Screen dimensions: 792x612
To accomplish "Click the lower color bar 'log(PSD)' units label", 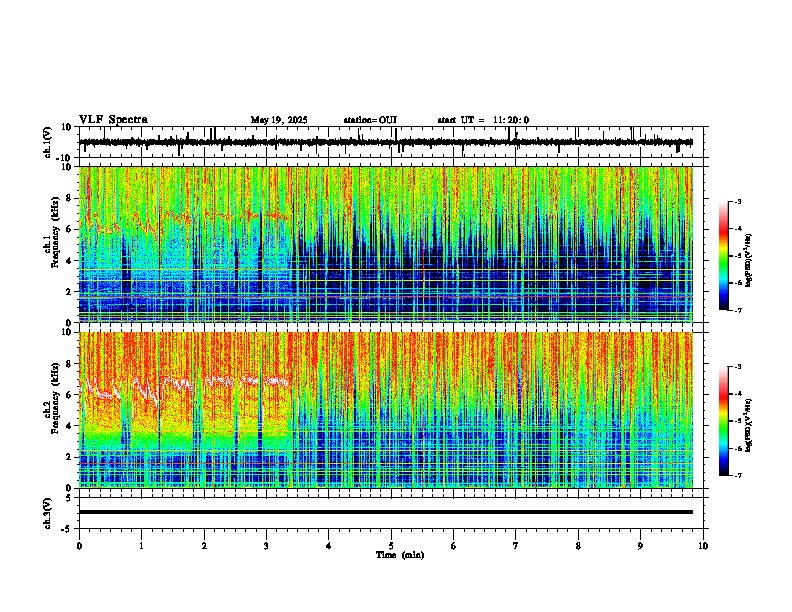I will (x=749, y=425).
